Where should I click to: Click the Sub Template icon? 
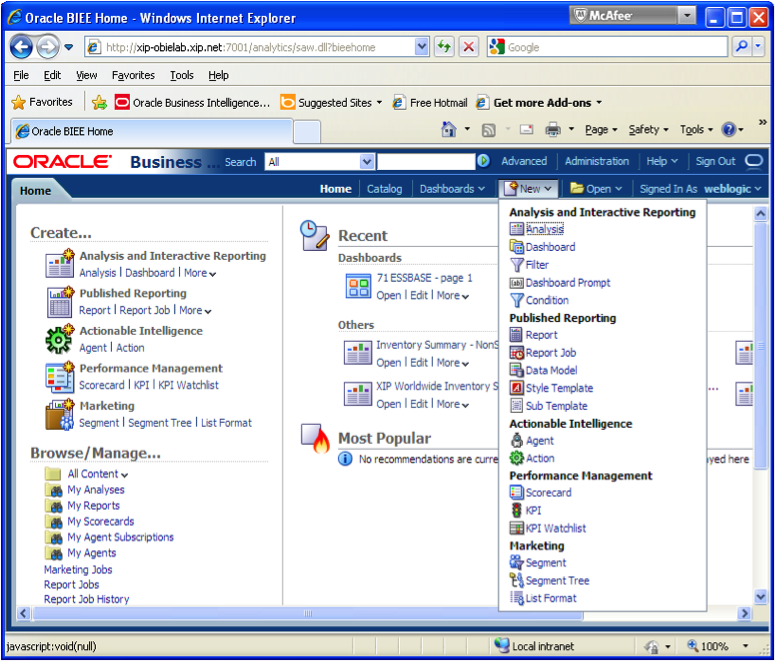517,405
